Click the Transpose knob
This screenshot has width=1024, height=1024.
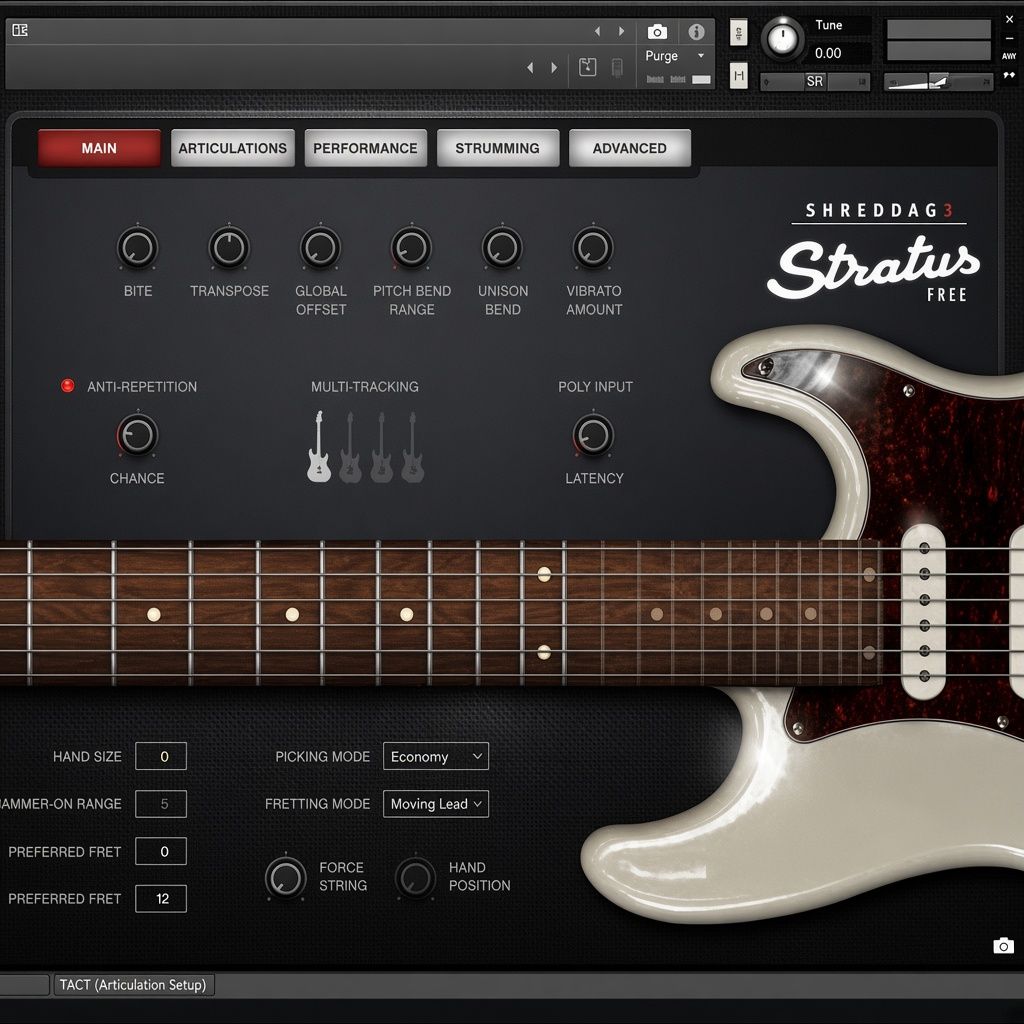coord(229,248)
